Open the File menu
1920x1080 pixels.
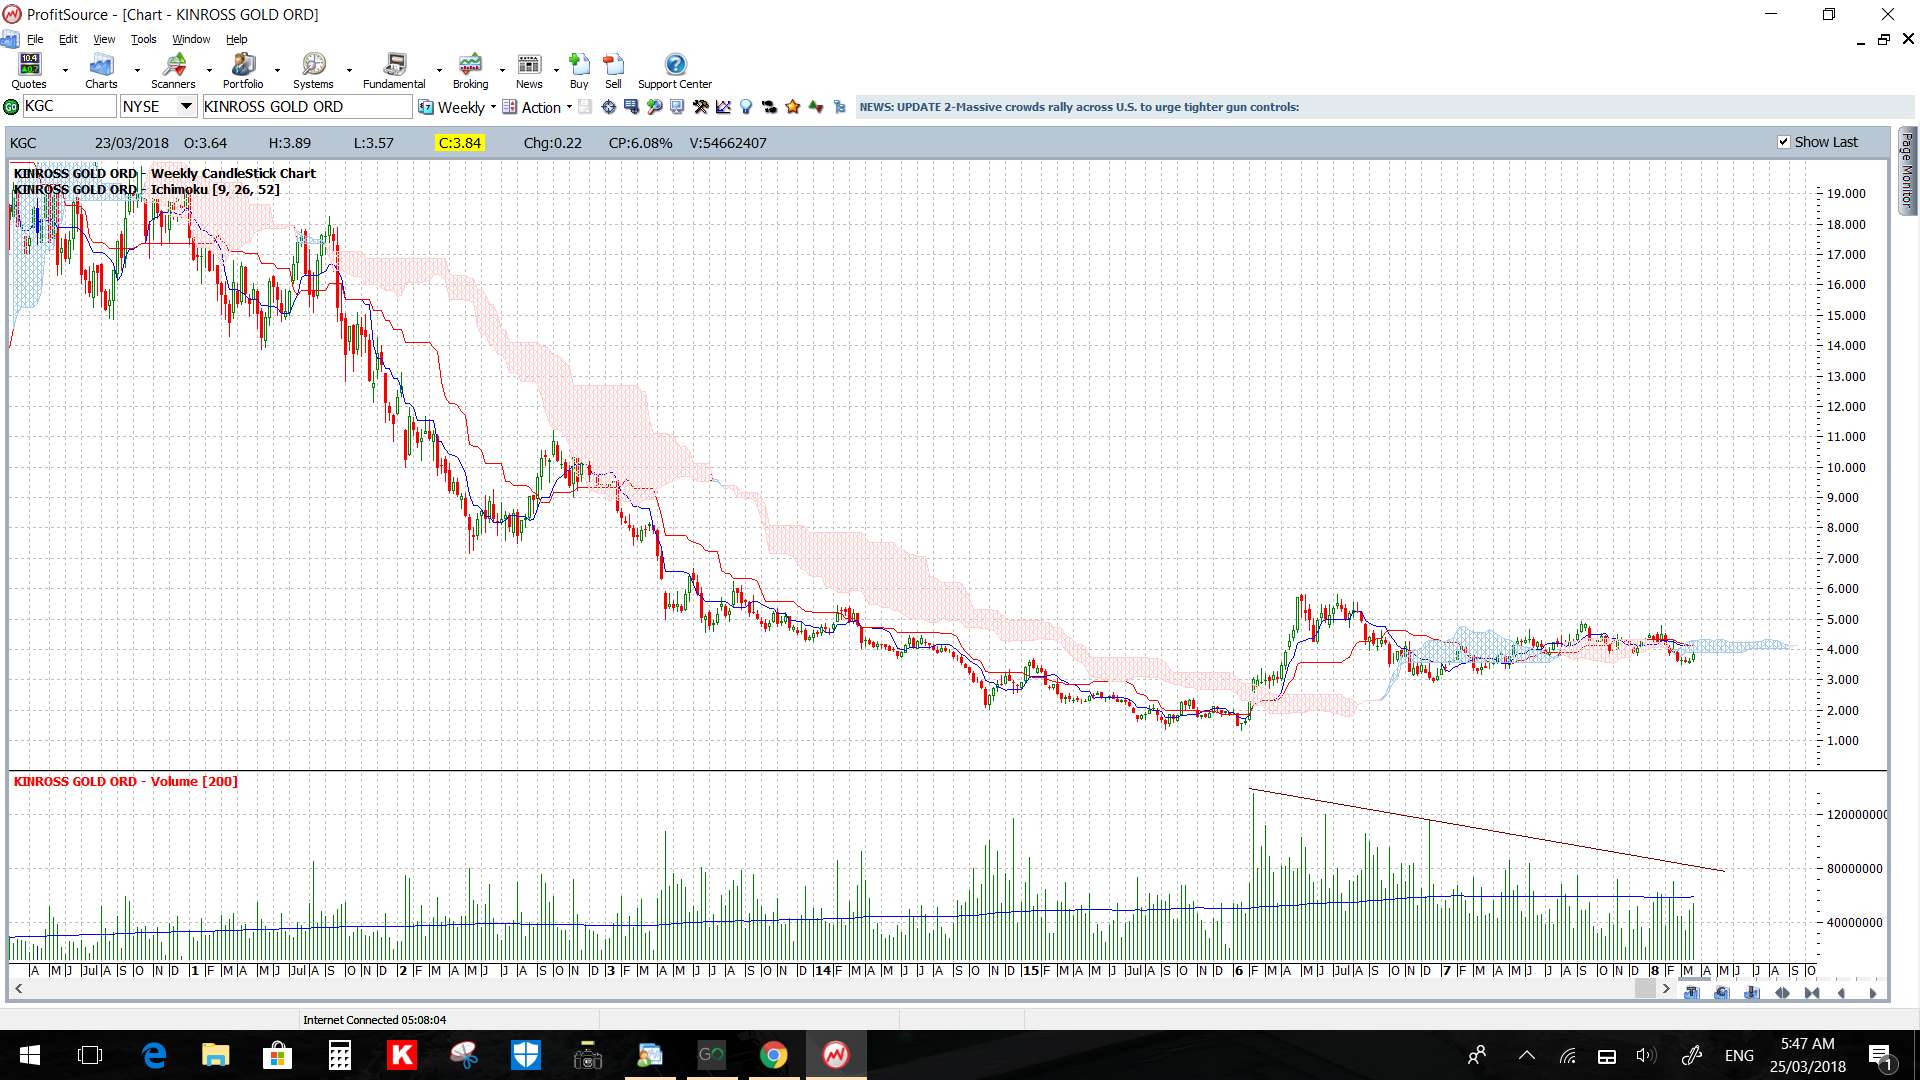click(35, 39)
